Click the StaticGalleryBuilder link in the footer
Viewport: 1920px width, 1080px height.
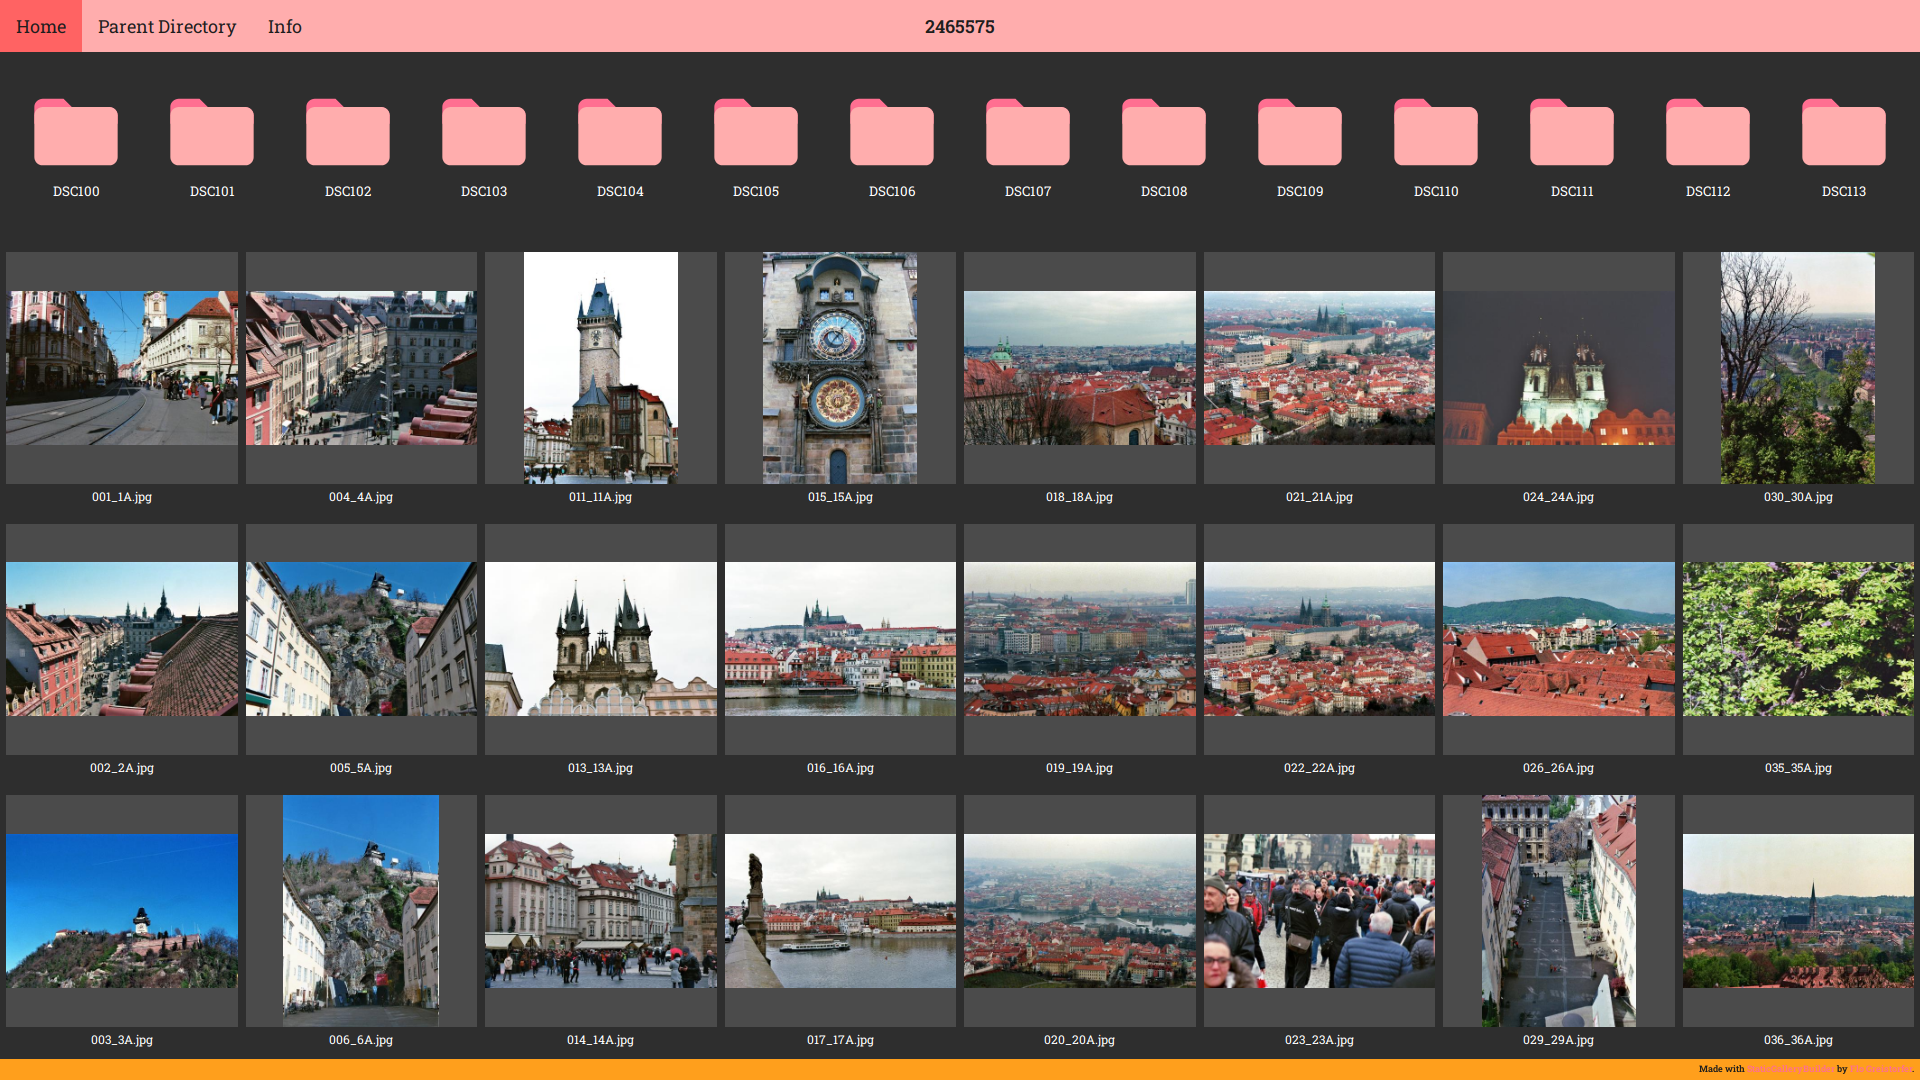tap(1792, 1068)
